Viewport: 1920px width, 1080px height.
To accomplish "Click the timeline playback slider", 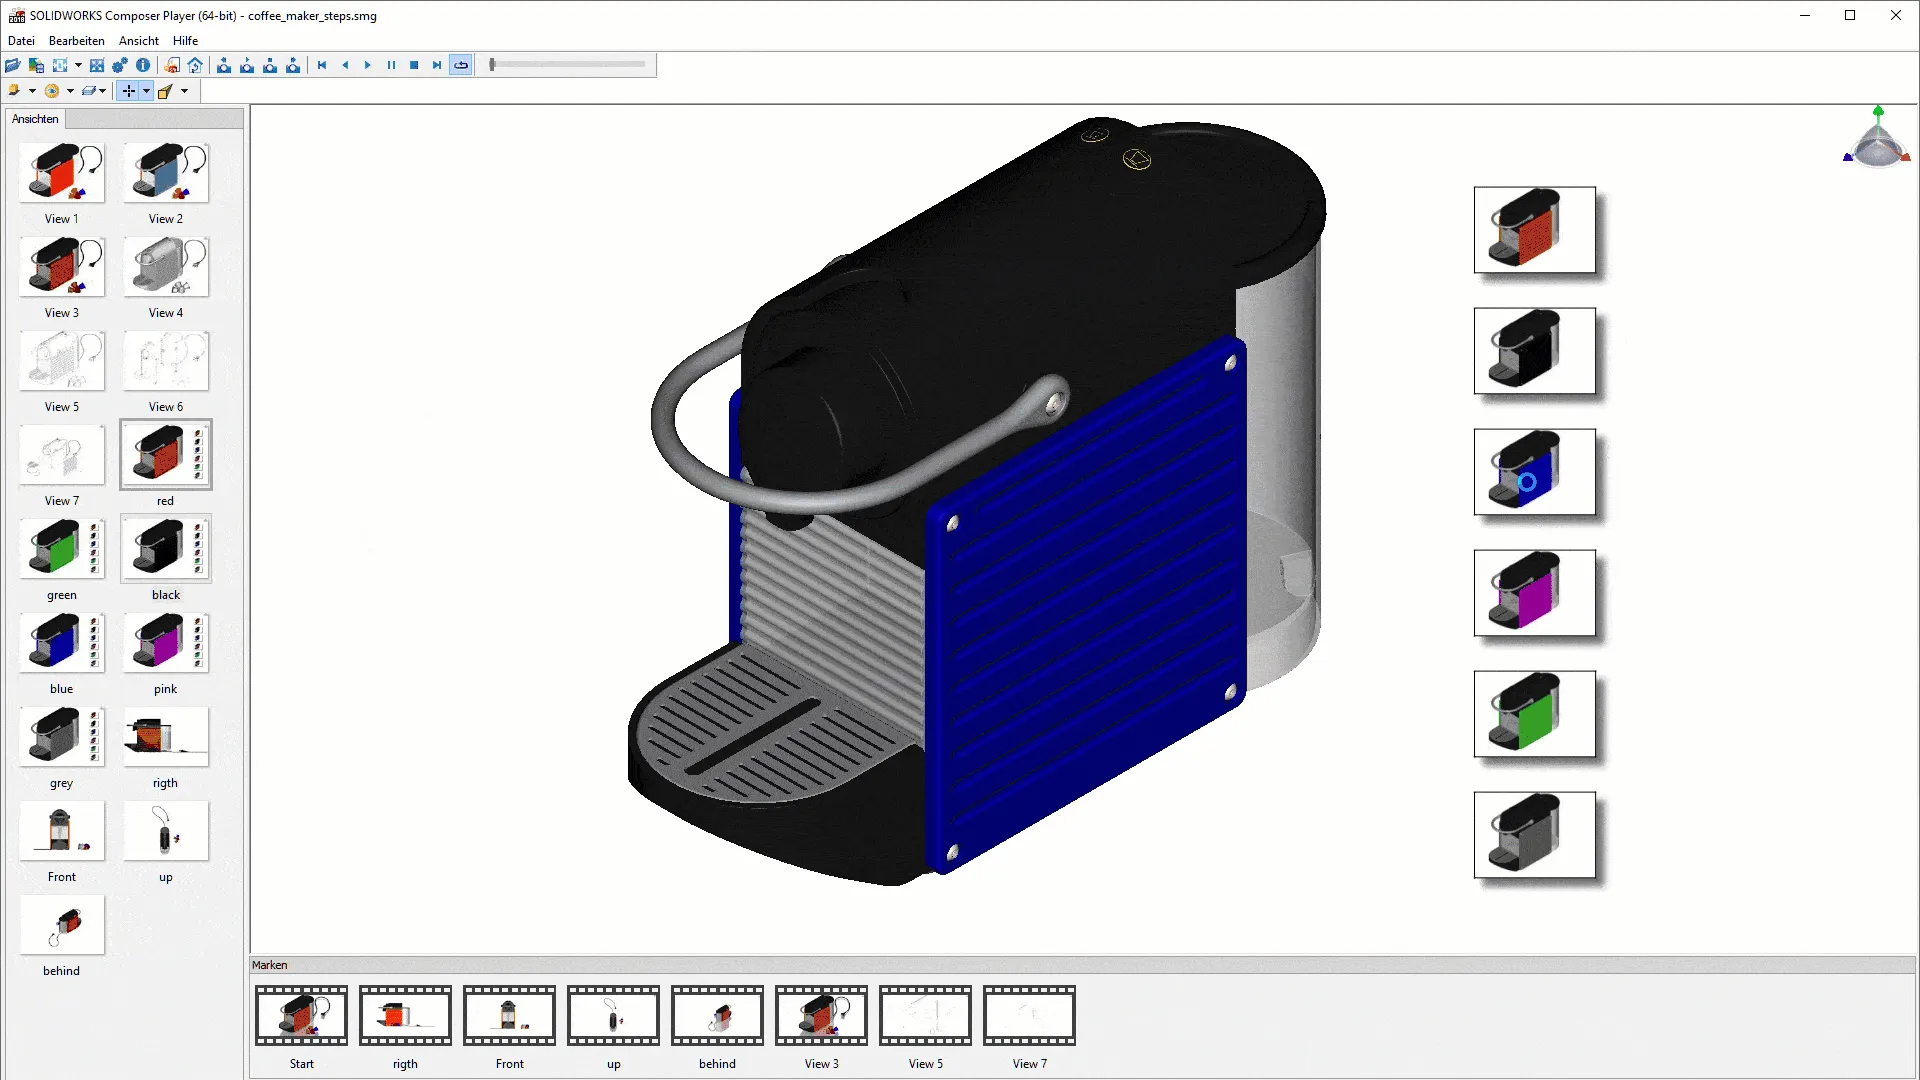I will (x=567, y=65).
